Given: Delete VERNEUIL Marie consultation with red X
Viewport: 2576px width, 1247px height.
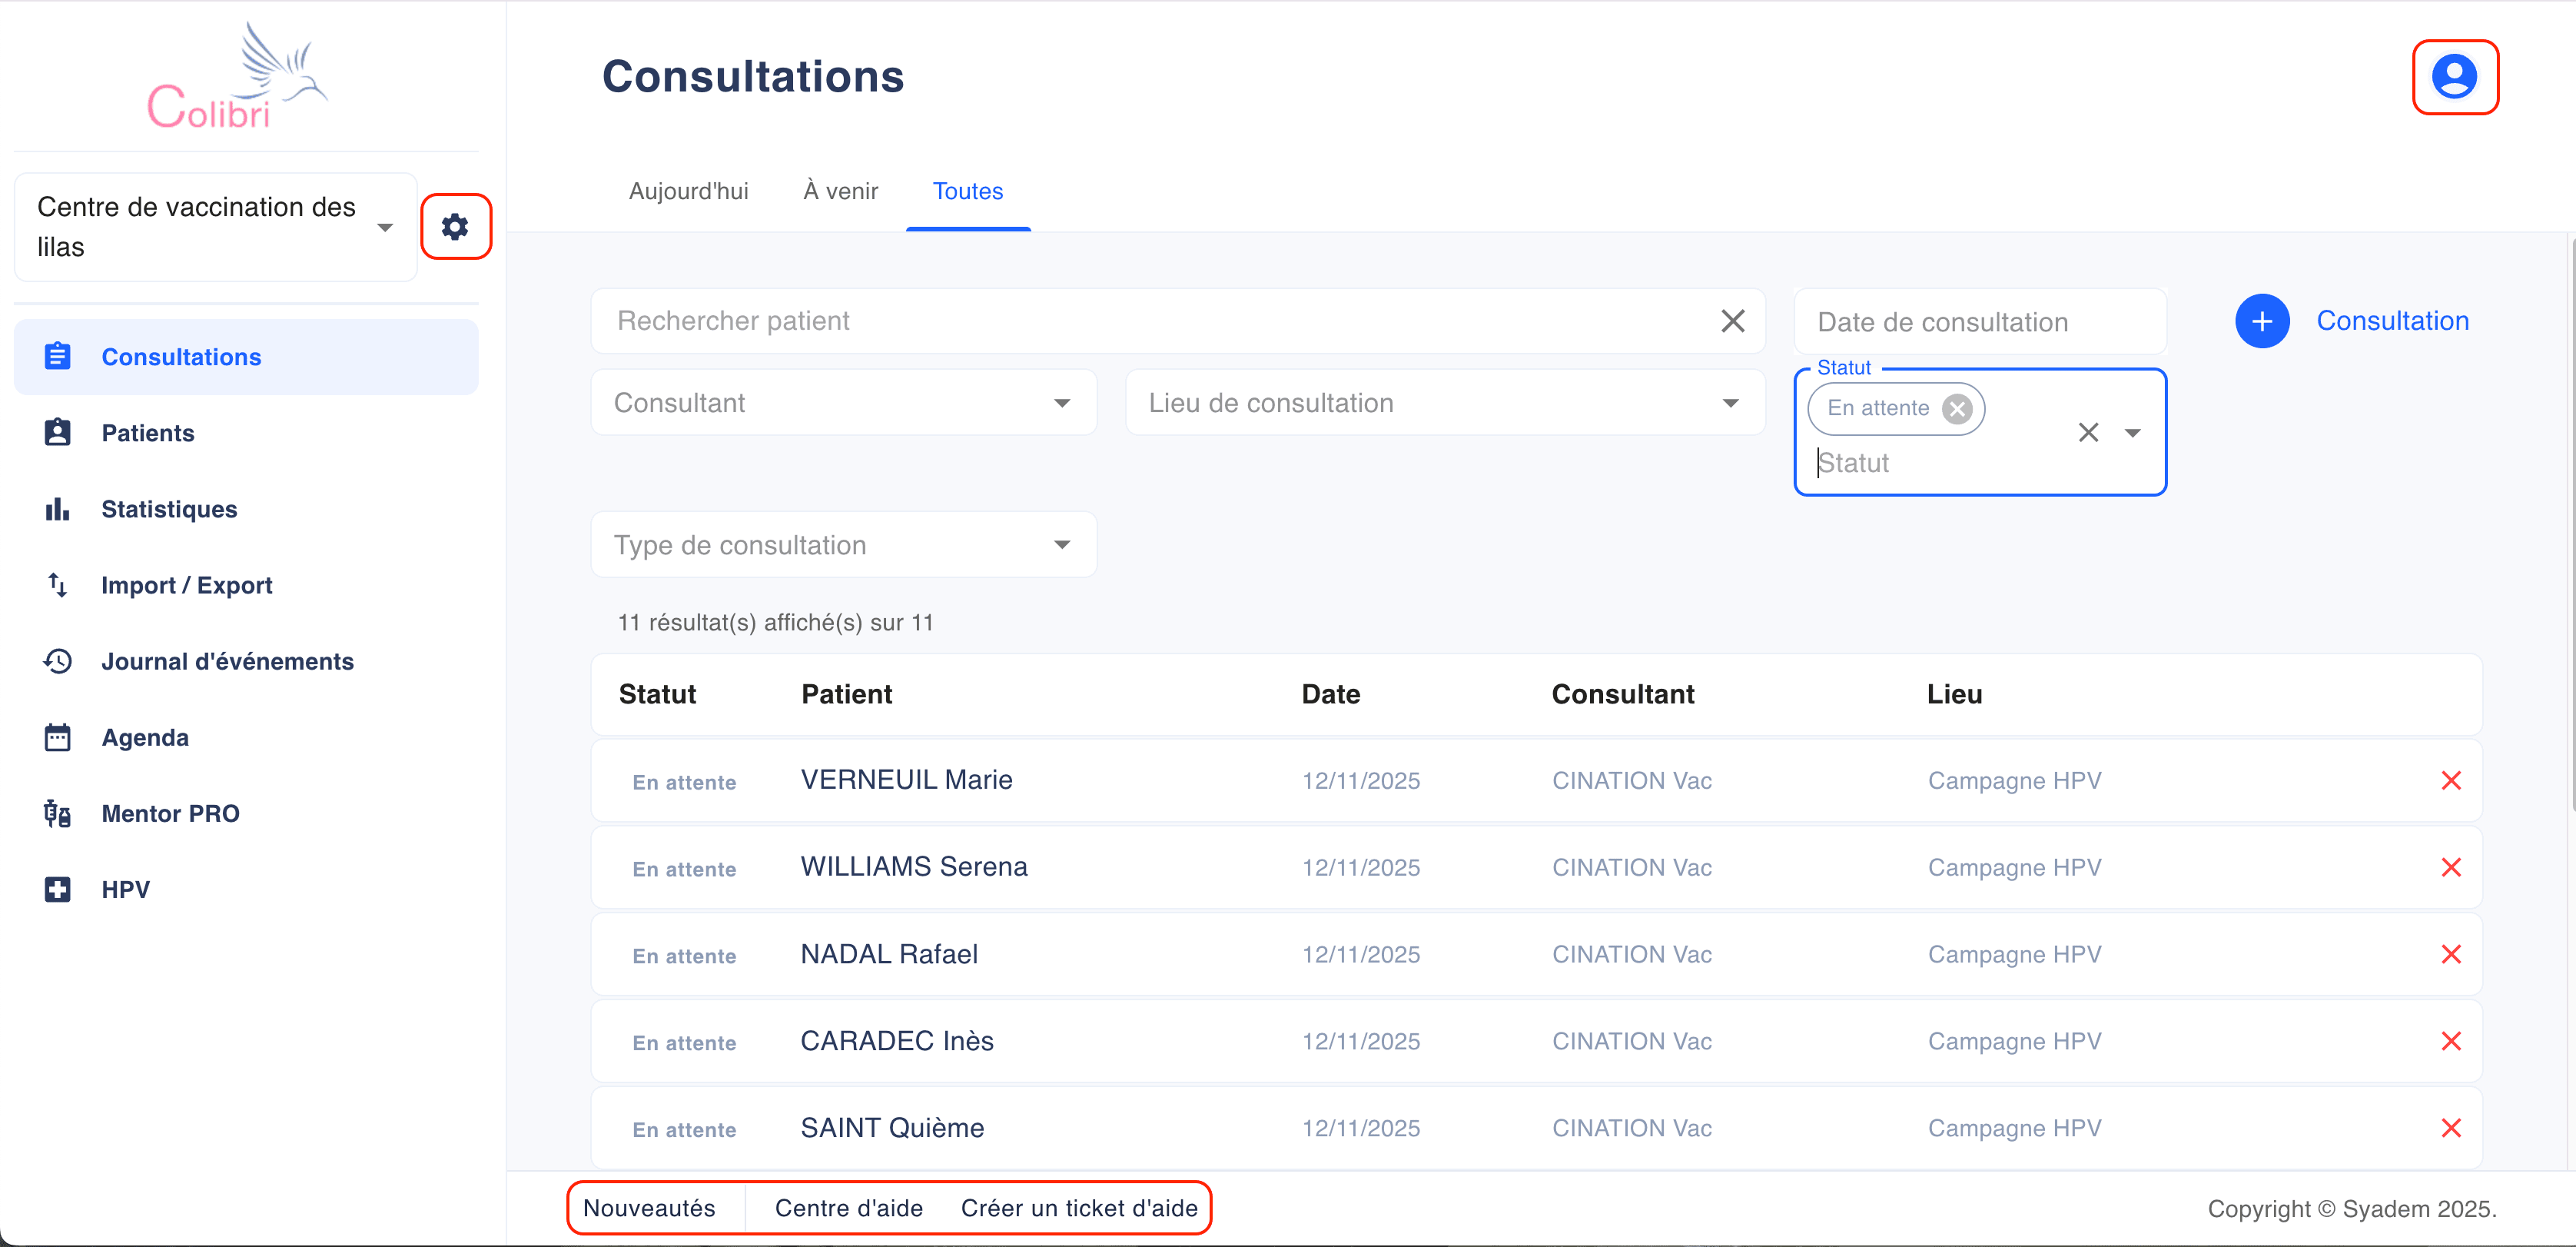Looking at the screenshot, I should [x=2451, y=780].
